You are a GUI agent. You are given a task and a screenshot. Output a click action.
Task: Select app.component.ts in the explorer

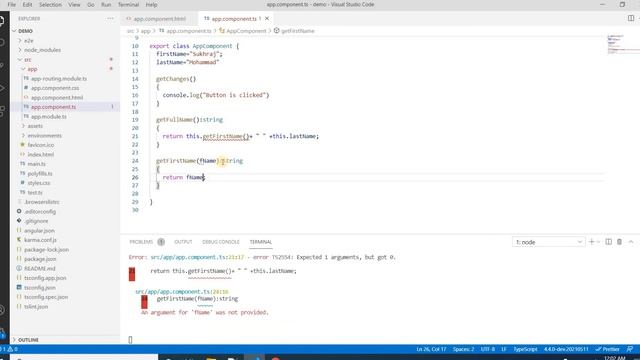point(53,107)
